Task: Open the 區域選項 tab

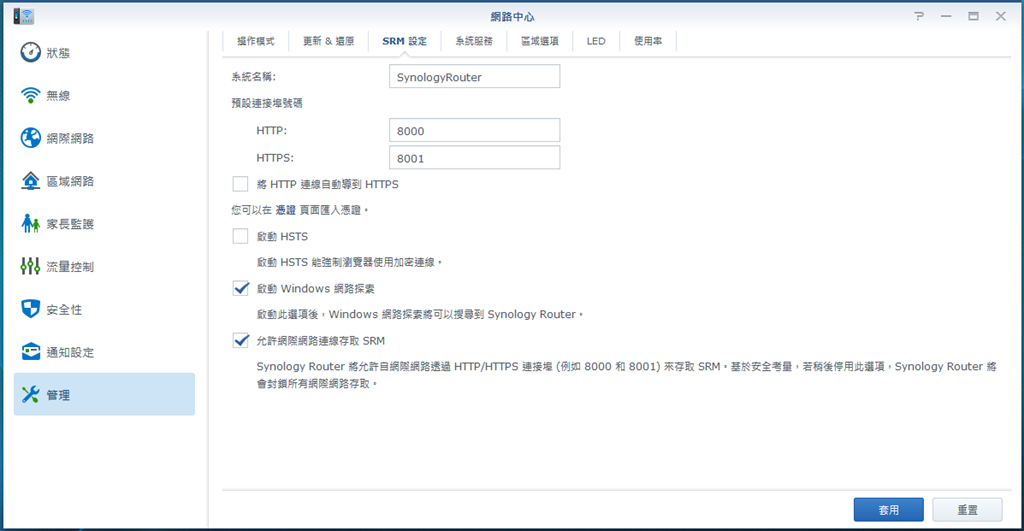Action: 539,41
